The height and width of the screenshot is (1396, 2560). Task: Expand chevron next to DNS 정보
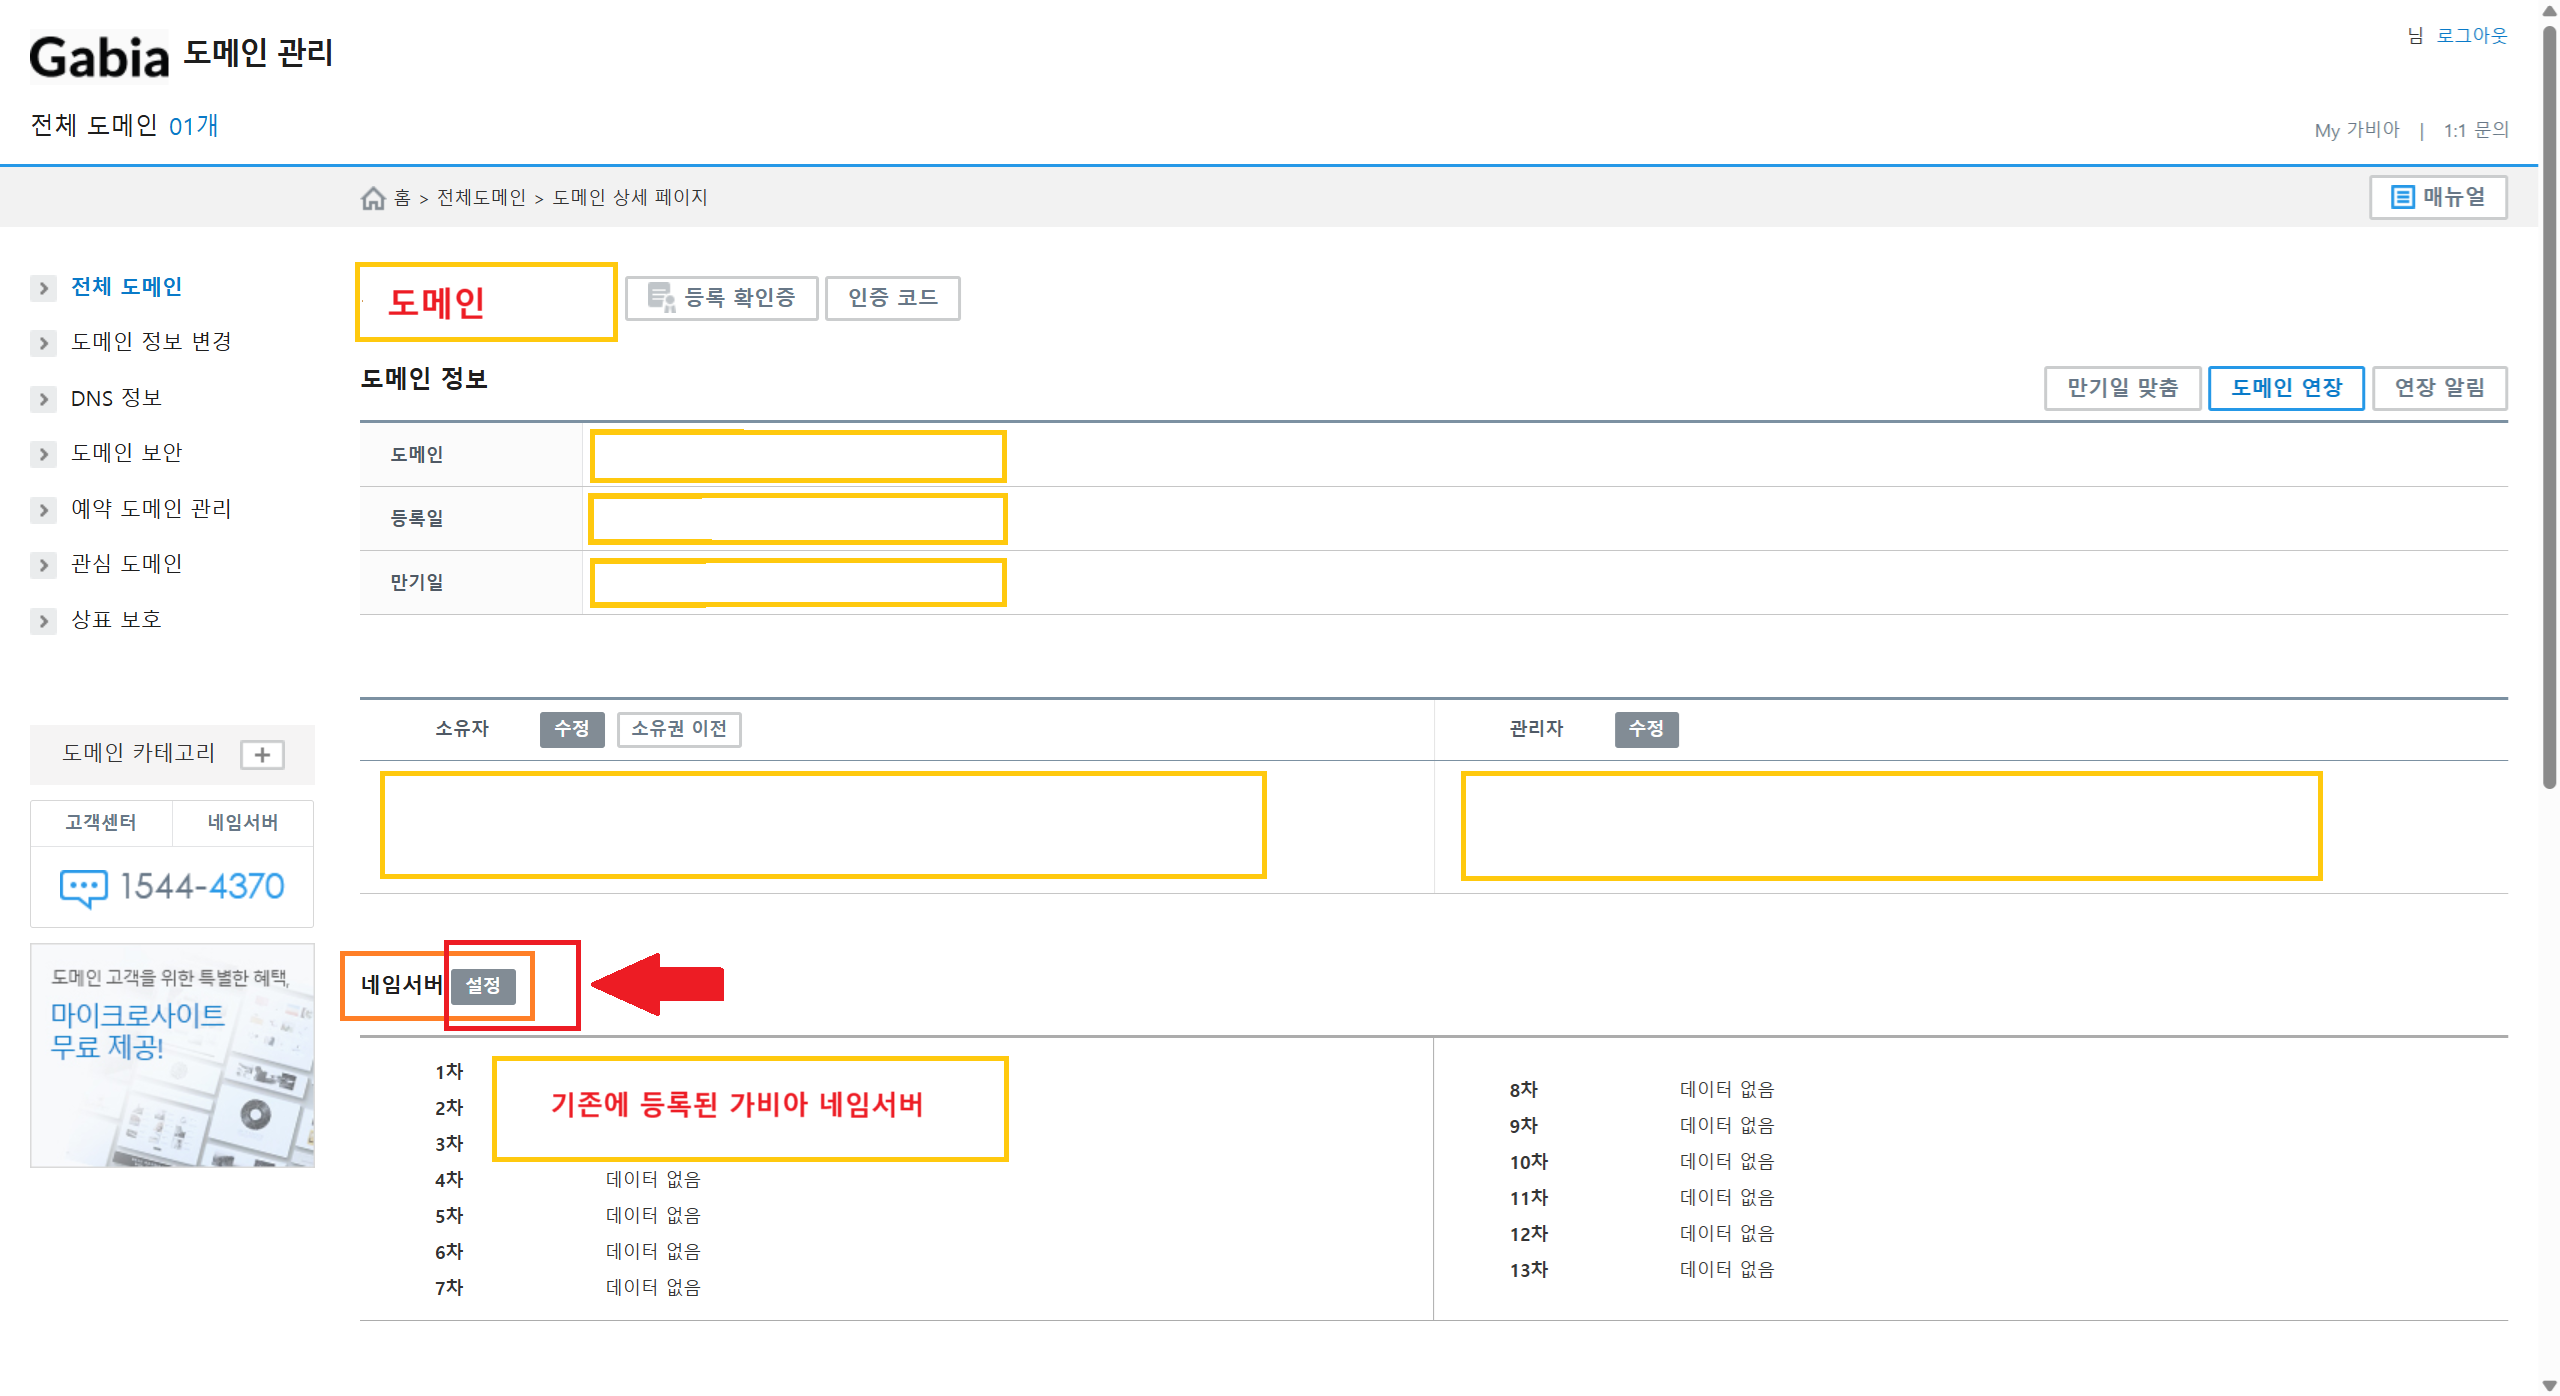(43, 399)
